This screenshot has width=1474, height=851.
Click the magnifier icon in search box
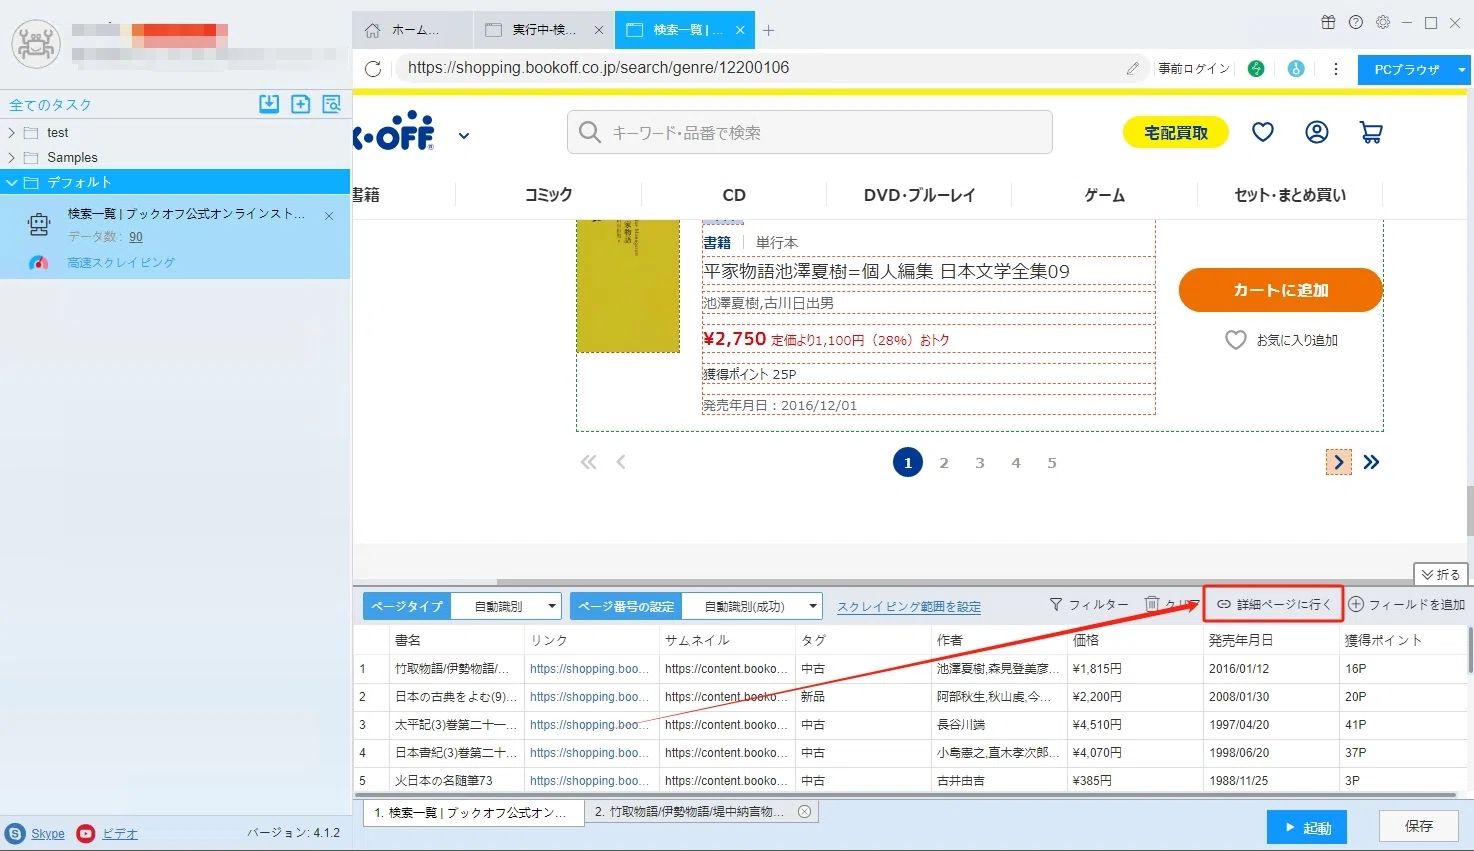tap(590, 132)
